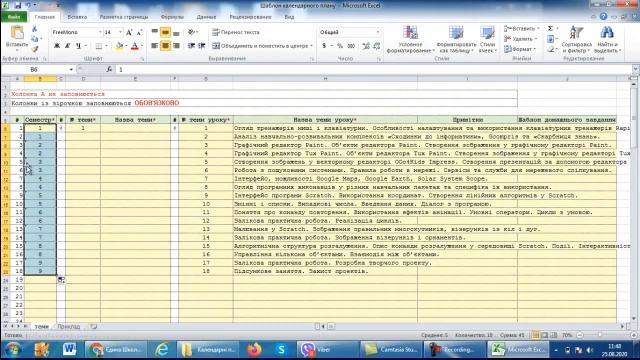Click the Auto Fill Options icon below selection

pyautogui.click(x=61, y=280)
